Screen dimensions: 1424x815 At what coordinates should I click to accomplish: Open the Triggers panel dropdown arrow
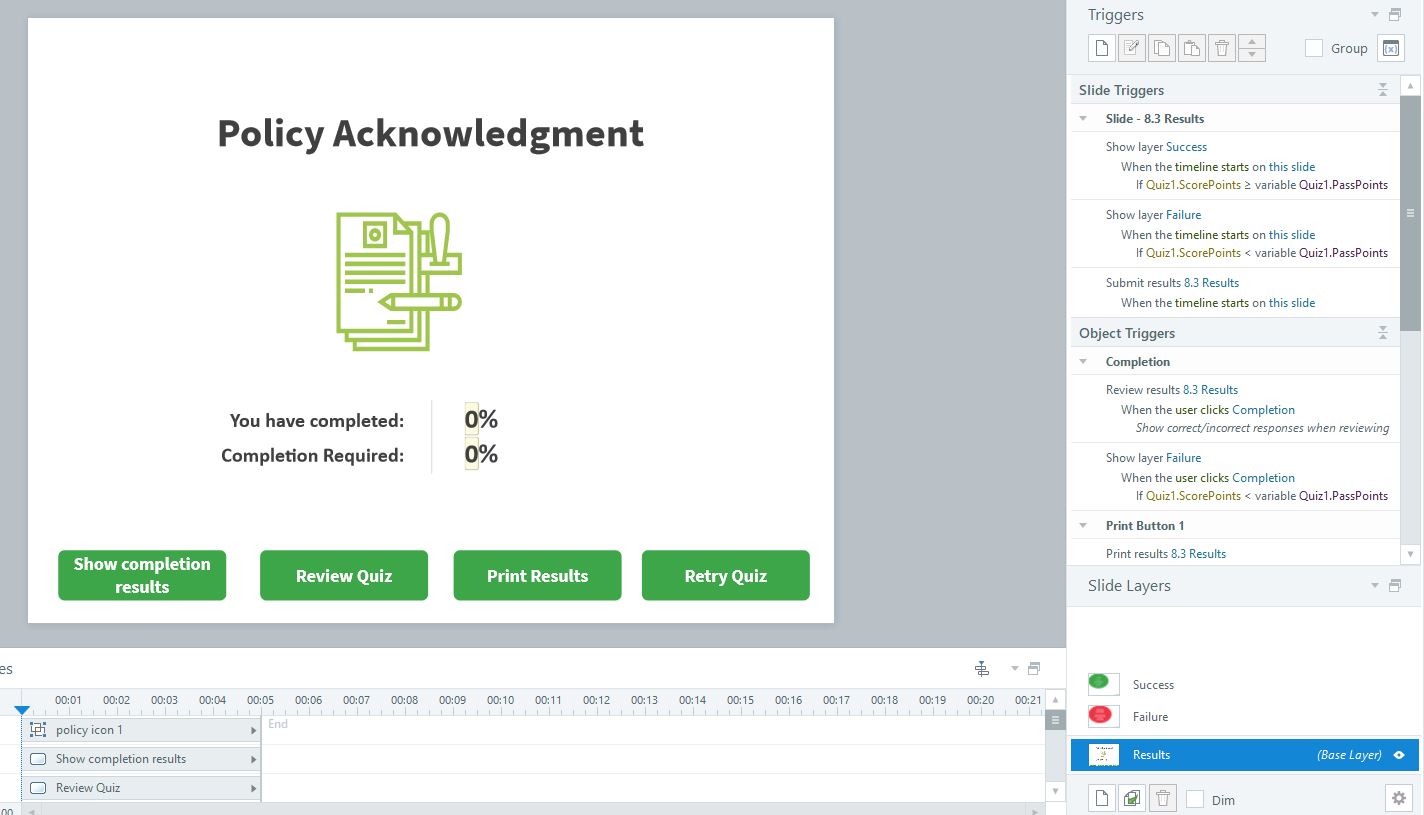click(x=1375, y=15)
